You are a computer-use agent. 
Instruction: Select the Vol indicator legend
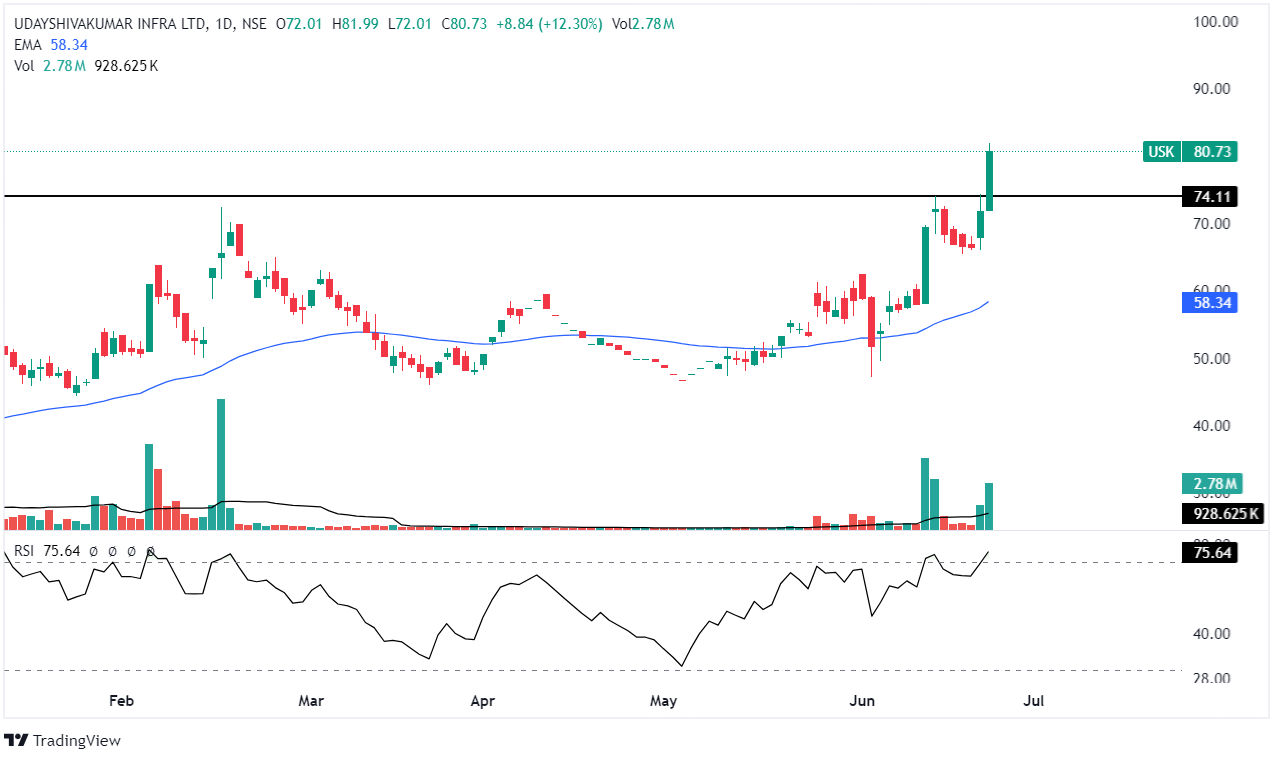[23, 66]
